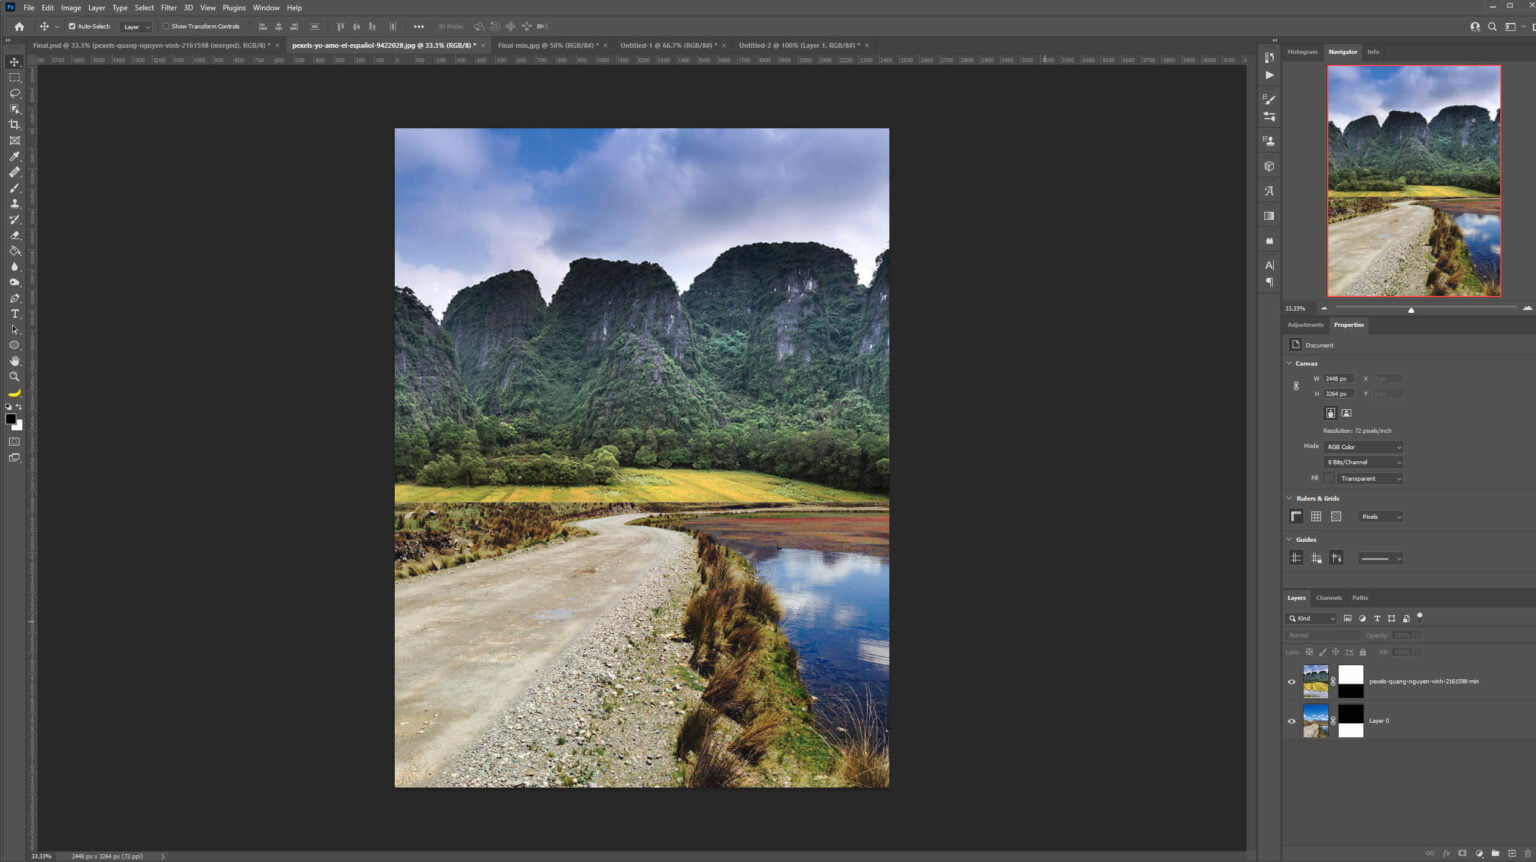Select the Clone Stamp tool
Screen dimensions: 1536x862
pyautogui.click(x=15, y=203)
